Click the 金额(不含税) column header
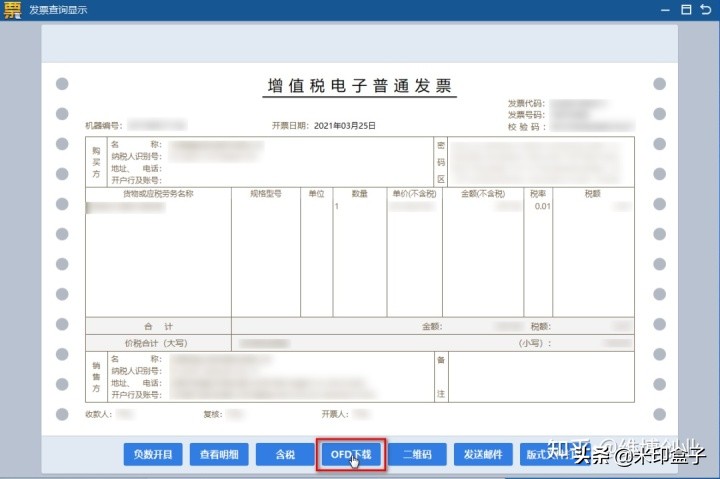The height and width of the screenshot is (479, 720). click(x=483, y=193)
